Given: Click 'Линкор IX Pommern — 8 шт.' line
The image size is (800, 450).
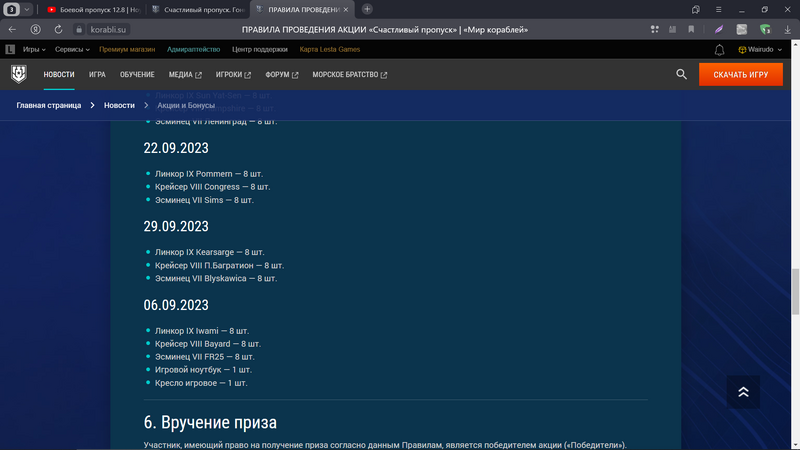Looking at the screenshot, I should click(x=209, y=173).
